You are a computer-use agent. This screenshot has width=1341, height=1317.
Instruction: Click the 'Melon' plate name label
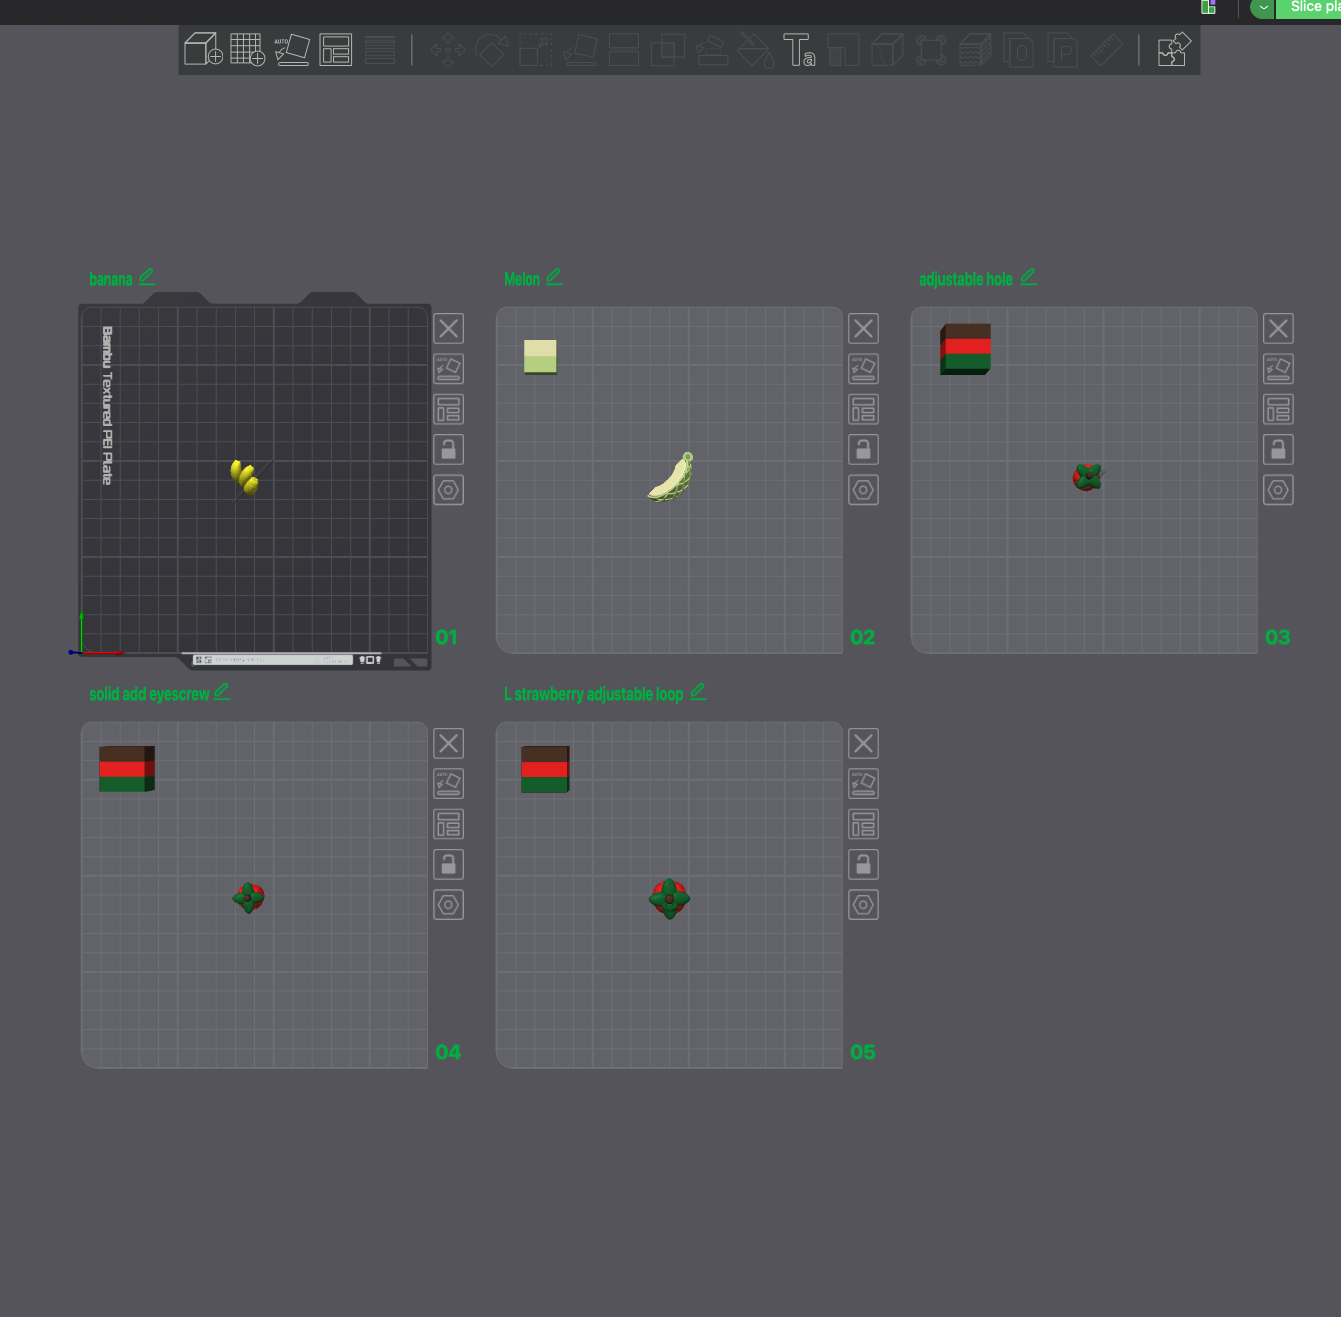pos(522,279)
